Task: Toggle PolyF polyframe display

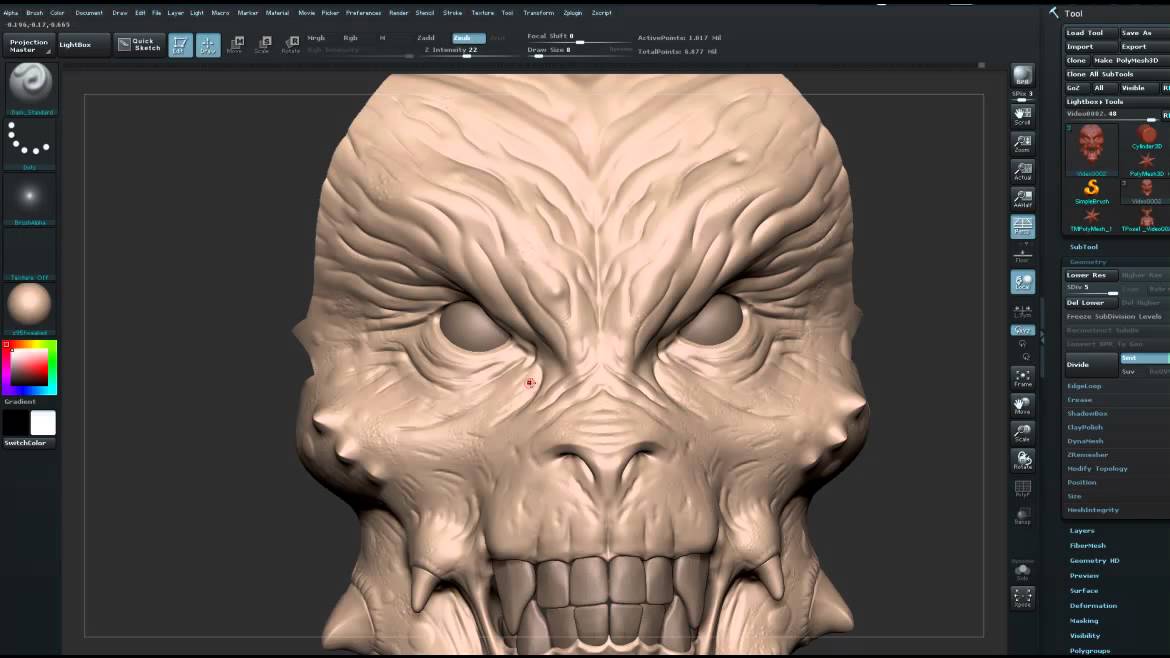Action: click(1022, 488)
